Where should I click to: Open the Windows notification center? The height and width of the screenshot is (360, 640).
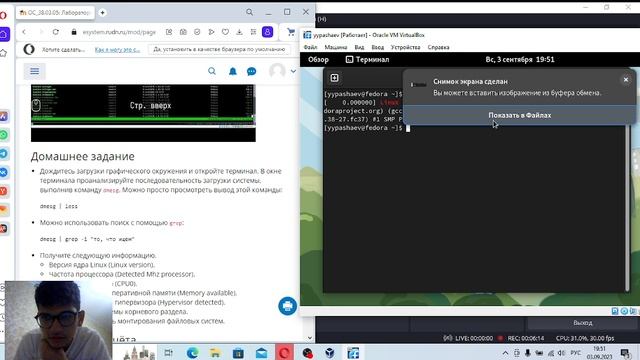coord(625,353)
